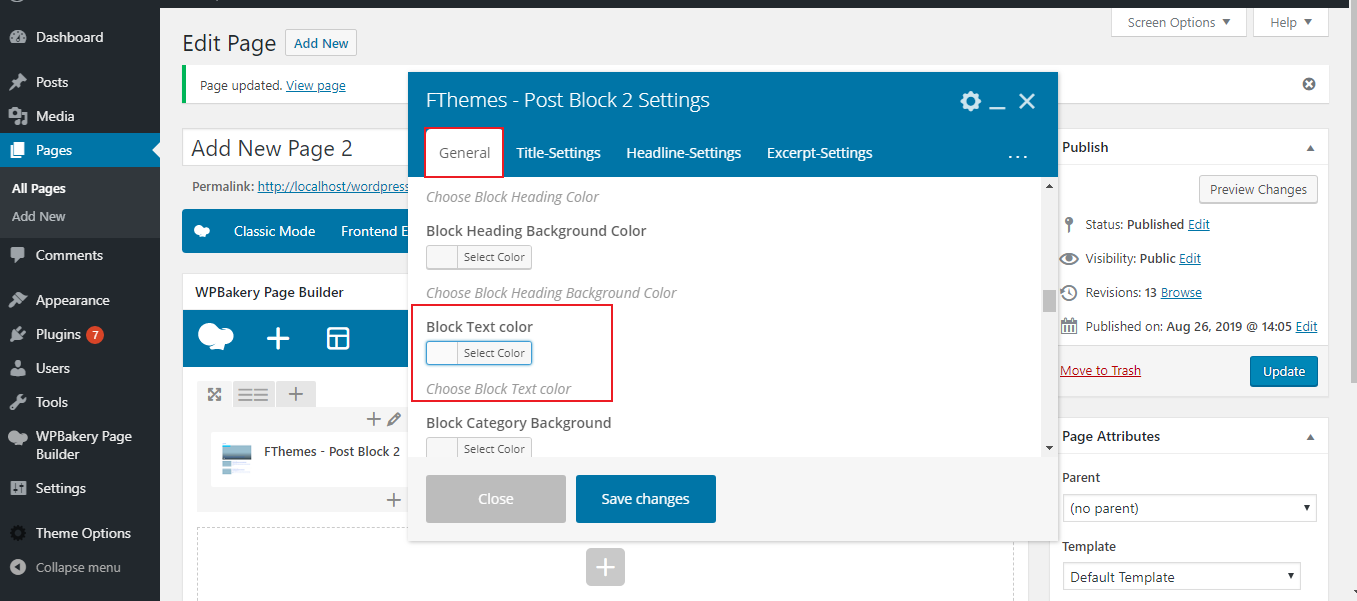
Task: Click the gray add element plus in empty area
Action: coord(604,567)
